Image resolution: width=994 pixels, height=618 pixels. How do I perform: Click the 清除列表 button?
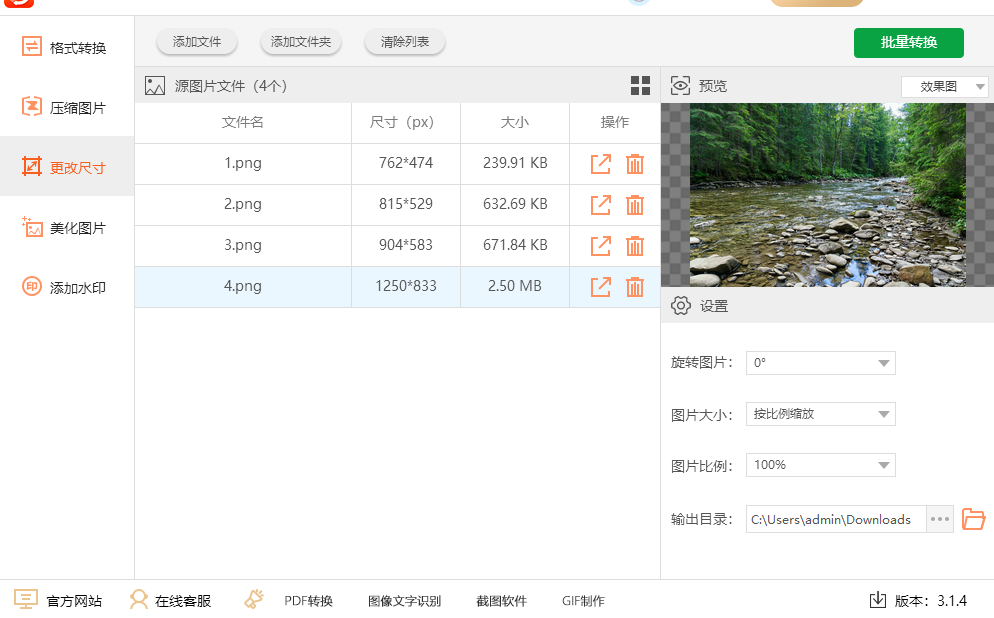[404, 42]
